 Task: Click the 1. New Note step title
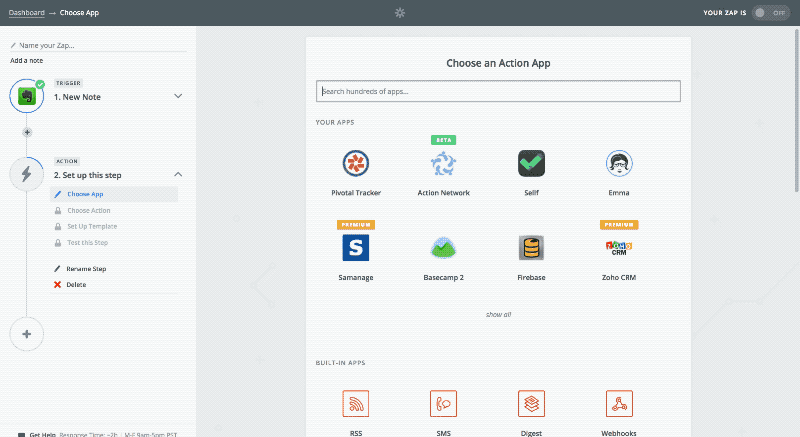pos(77,97)
